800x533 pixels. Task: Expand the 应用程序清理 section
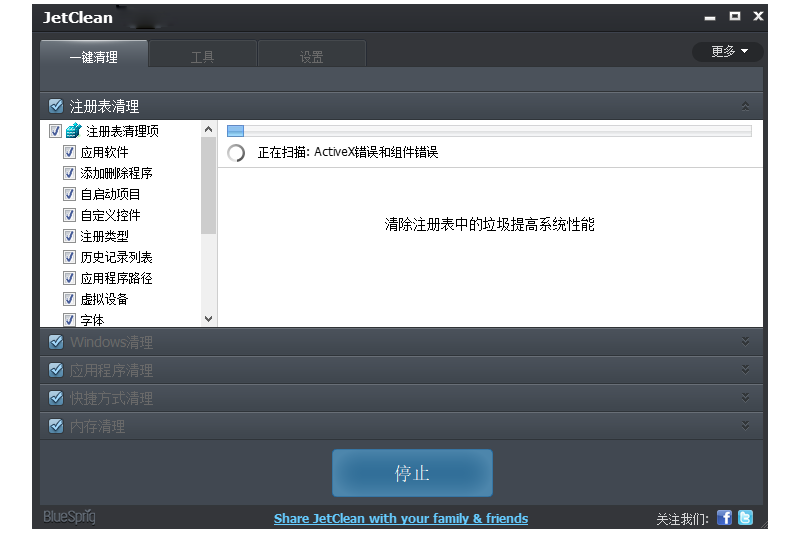click(x=745, y=369)
